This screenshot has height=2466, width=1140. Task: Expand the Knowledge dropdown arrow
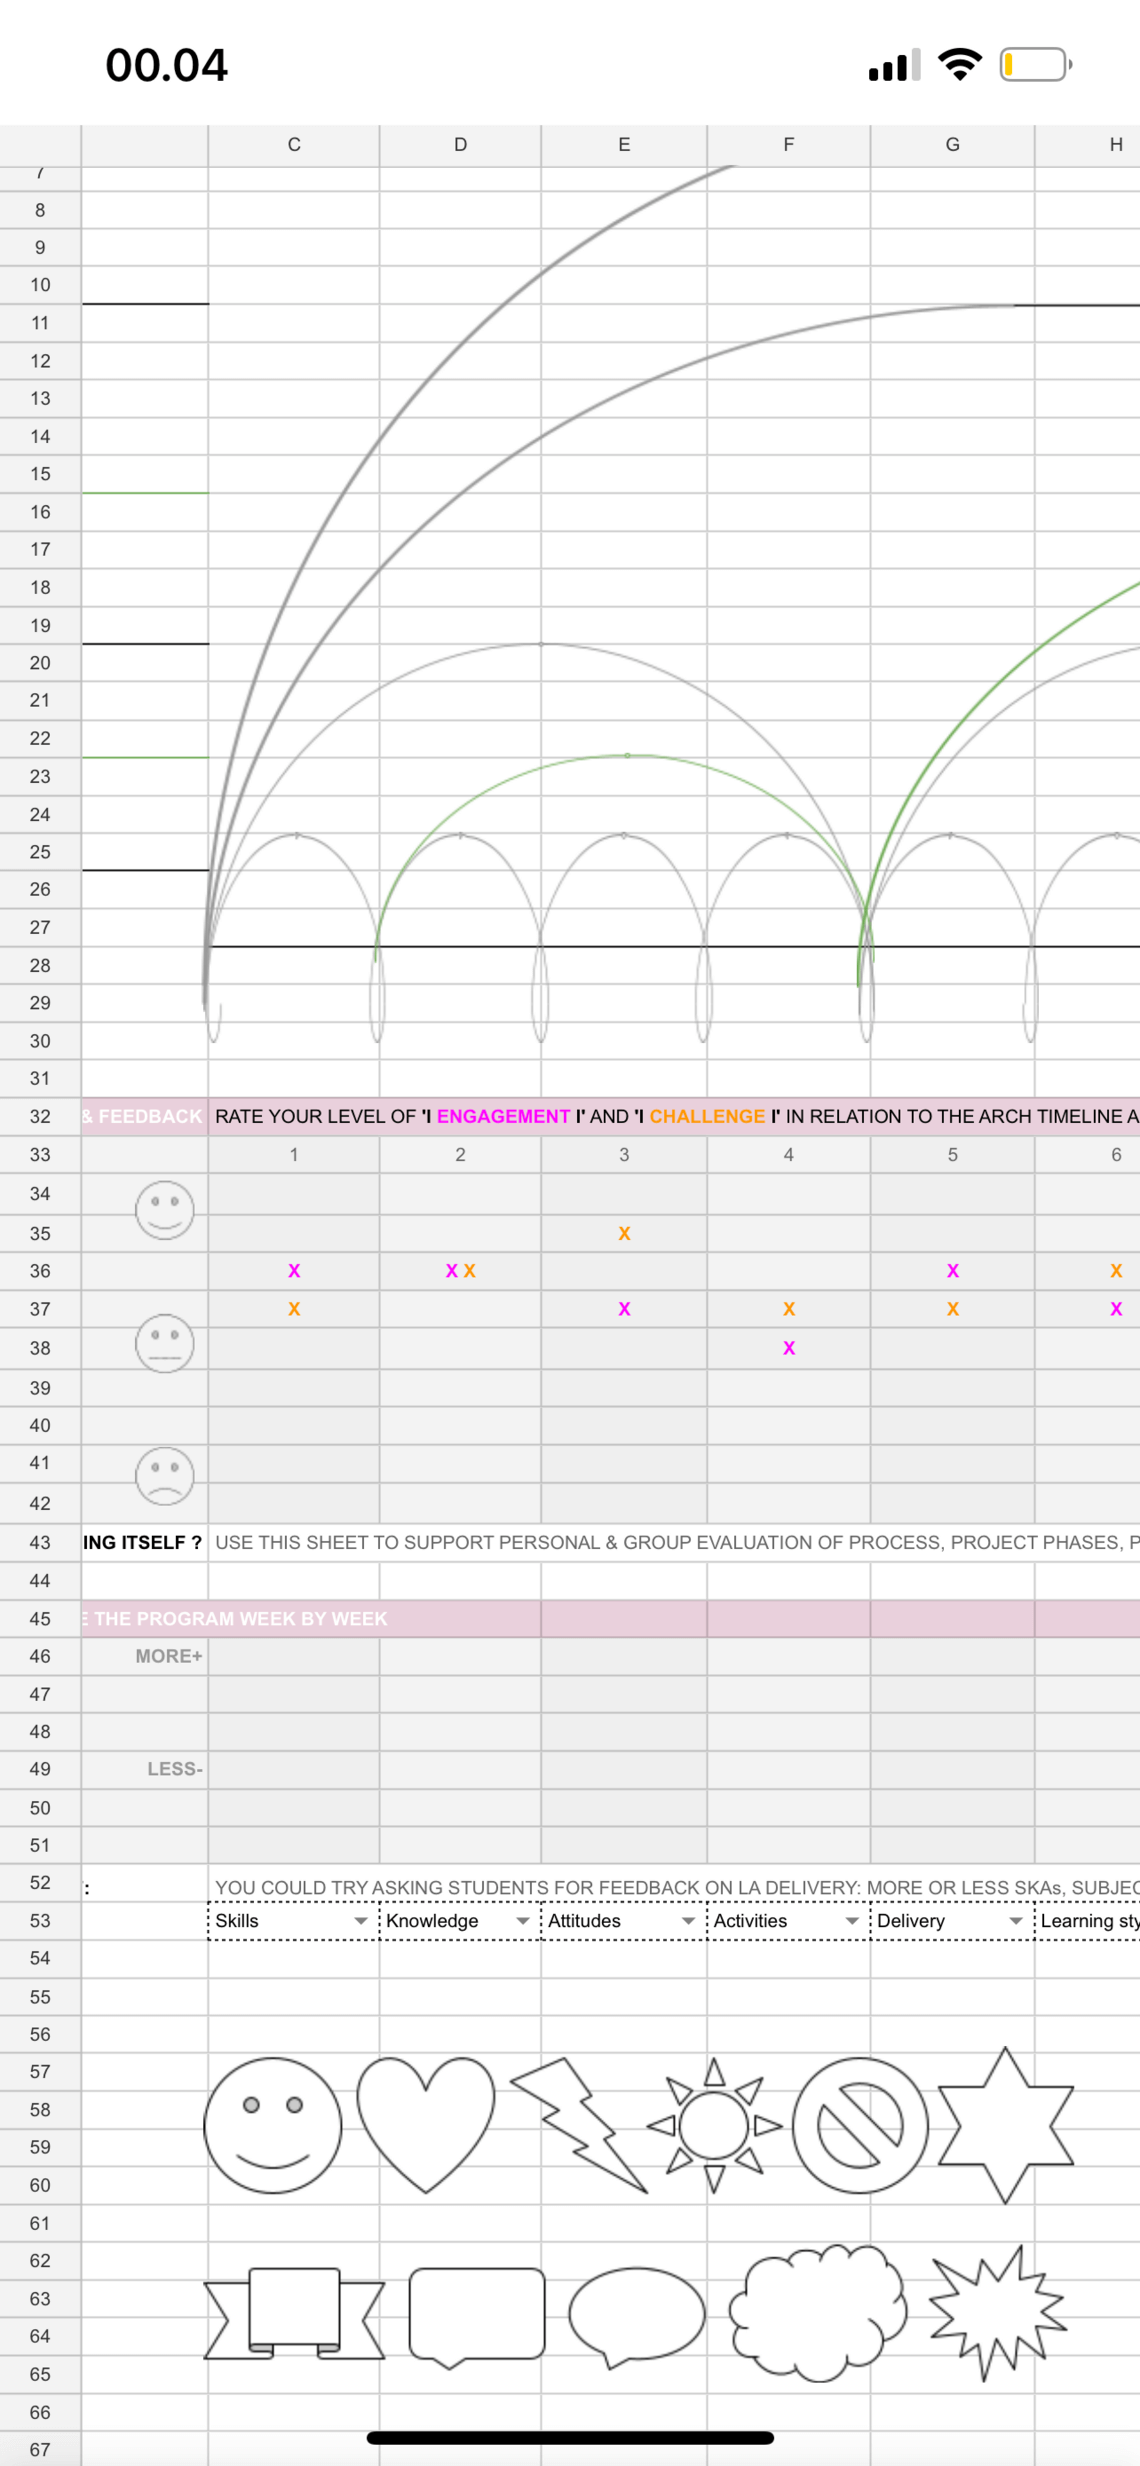[522, 1921]
